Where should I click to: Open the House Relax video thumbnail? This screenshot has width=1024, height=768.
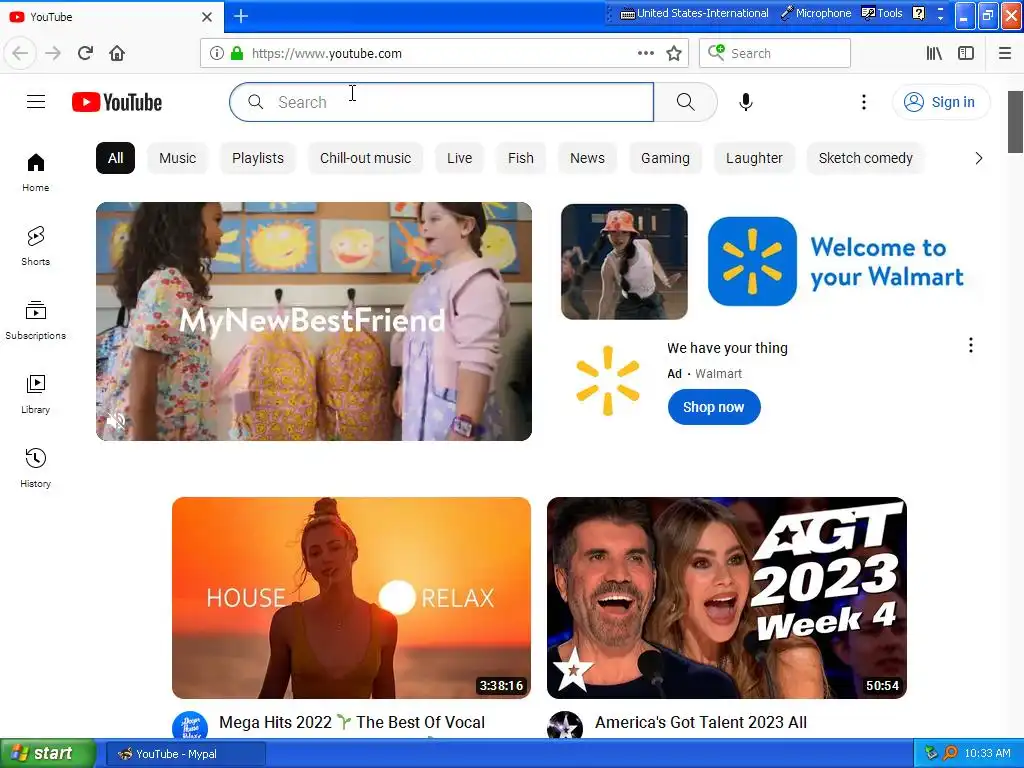[x=351, y=598]
